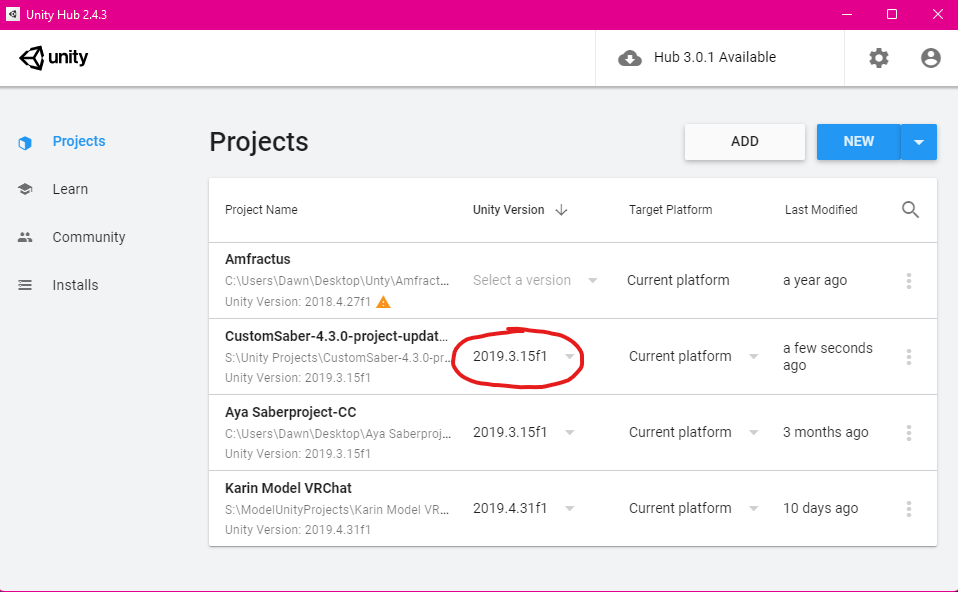Open the Installs section

pos(74,285)
